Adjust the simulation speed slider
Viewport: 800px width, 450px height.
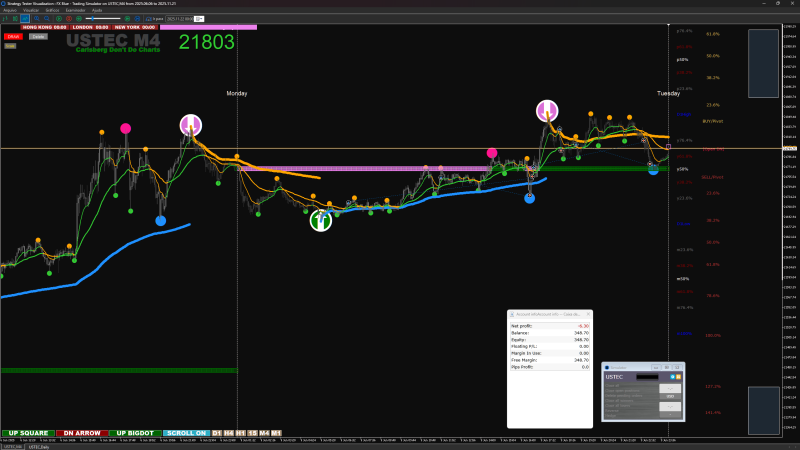click(103, 19)
